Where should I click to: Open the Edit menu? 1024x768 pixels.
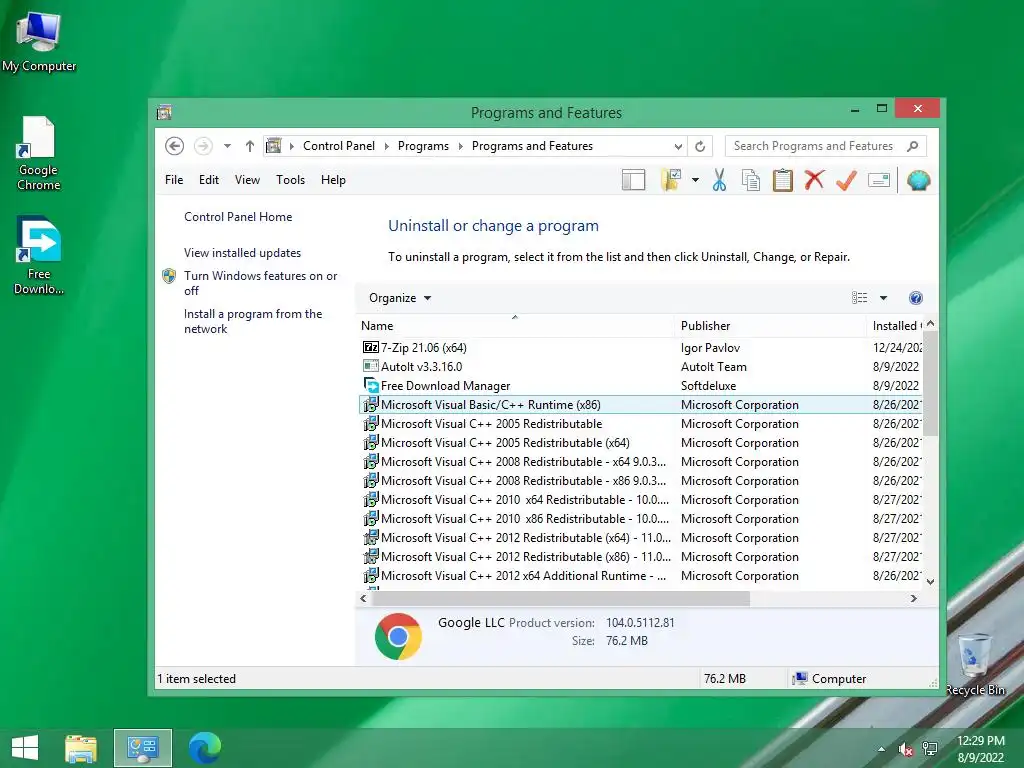tap(209, 180)
